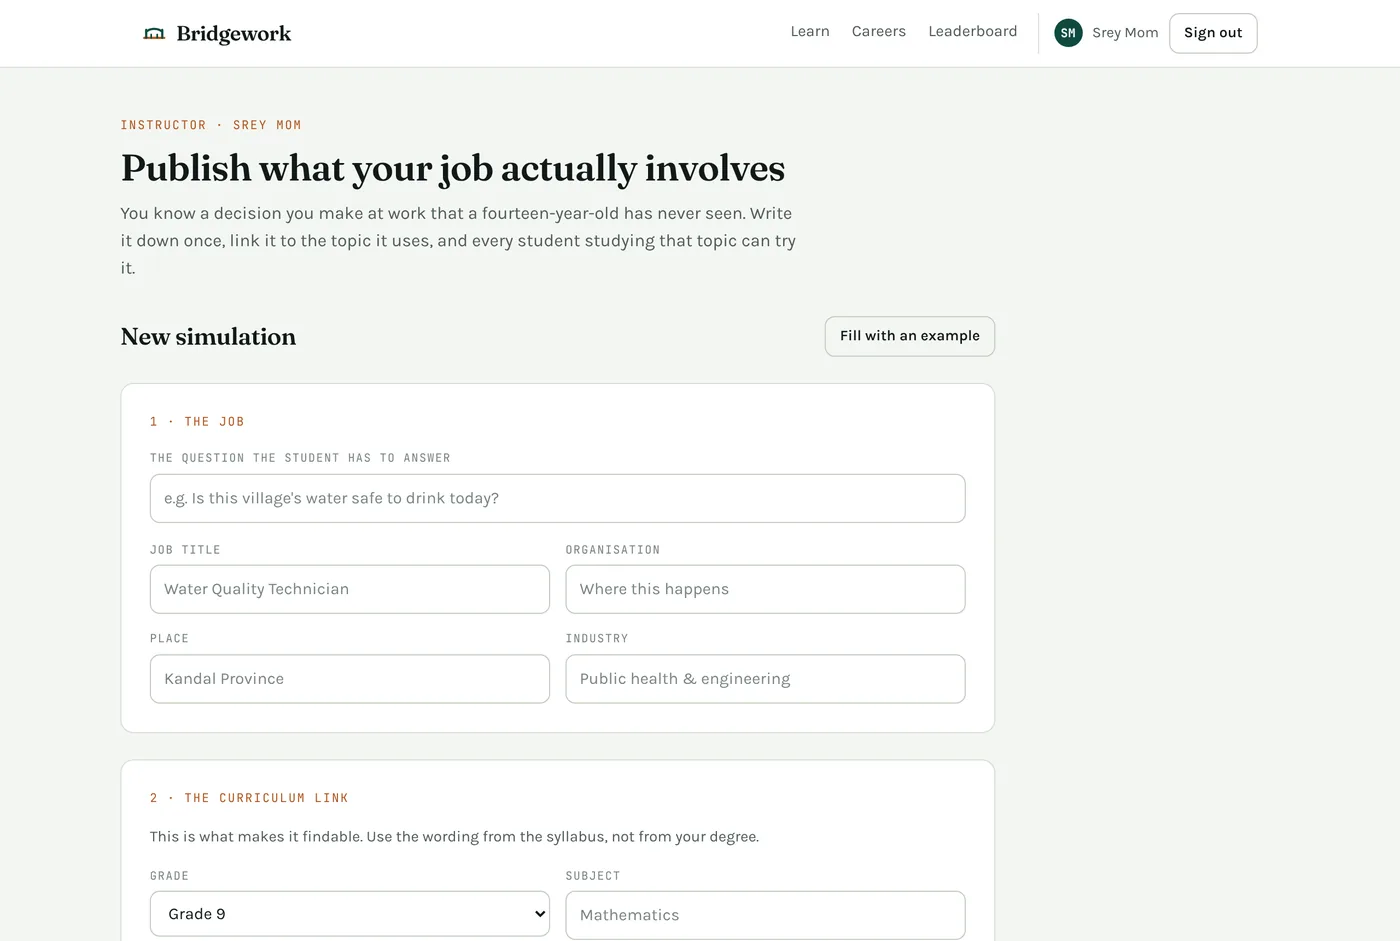This screenshot has width=1400, height=941.
Task: Focus the Organisation input field
Action: (x=765, y=589)
